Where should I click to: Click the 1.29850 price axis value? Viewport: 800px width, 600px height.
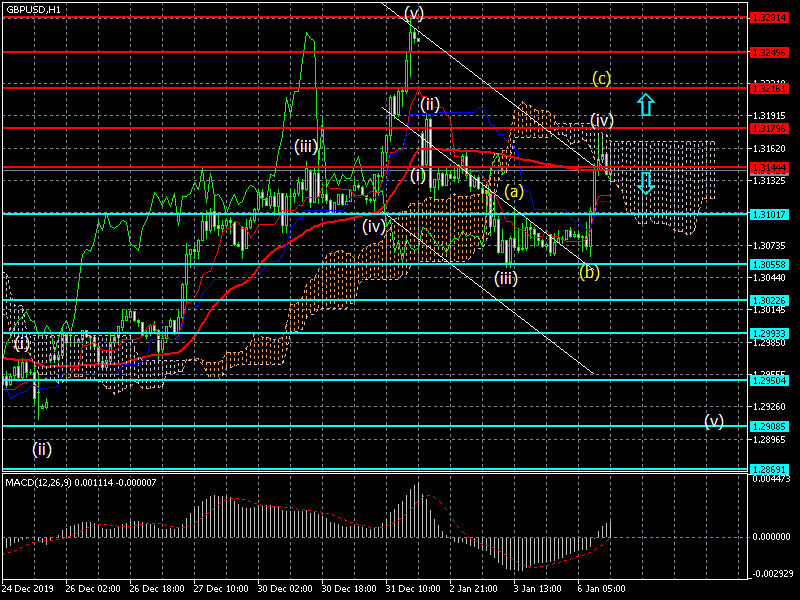tap(769, 342)
